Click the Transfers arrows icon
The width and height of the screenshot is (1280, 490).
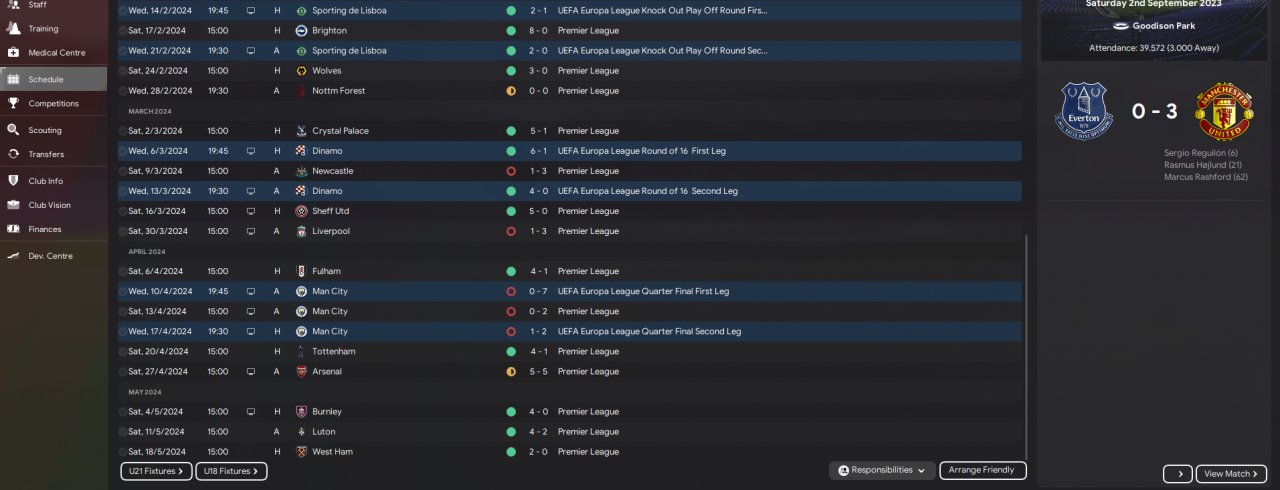tap(13, 154)
